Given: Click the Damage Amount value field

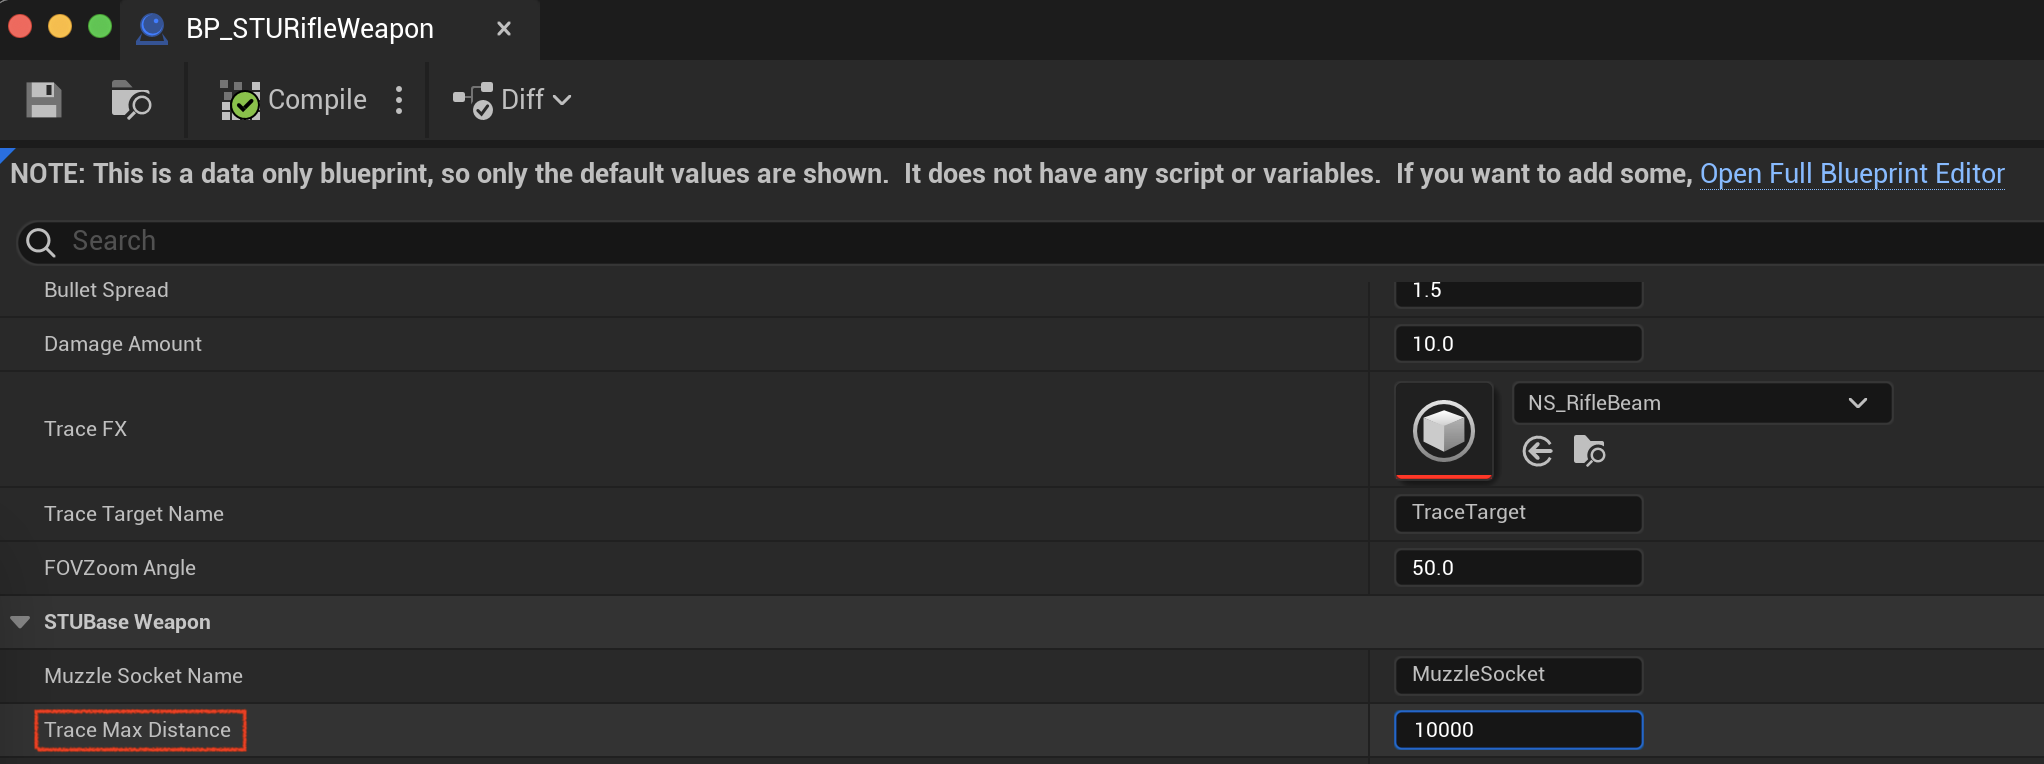Looking at the screenshot, I should tap(1517, 344).
